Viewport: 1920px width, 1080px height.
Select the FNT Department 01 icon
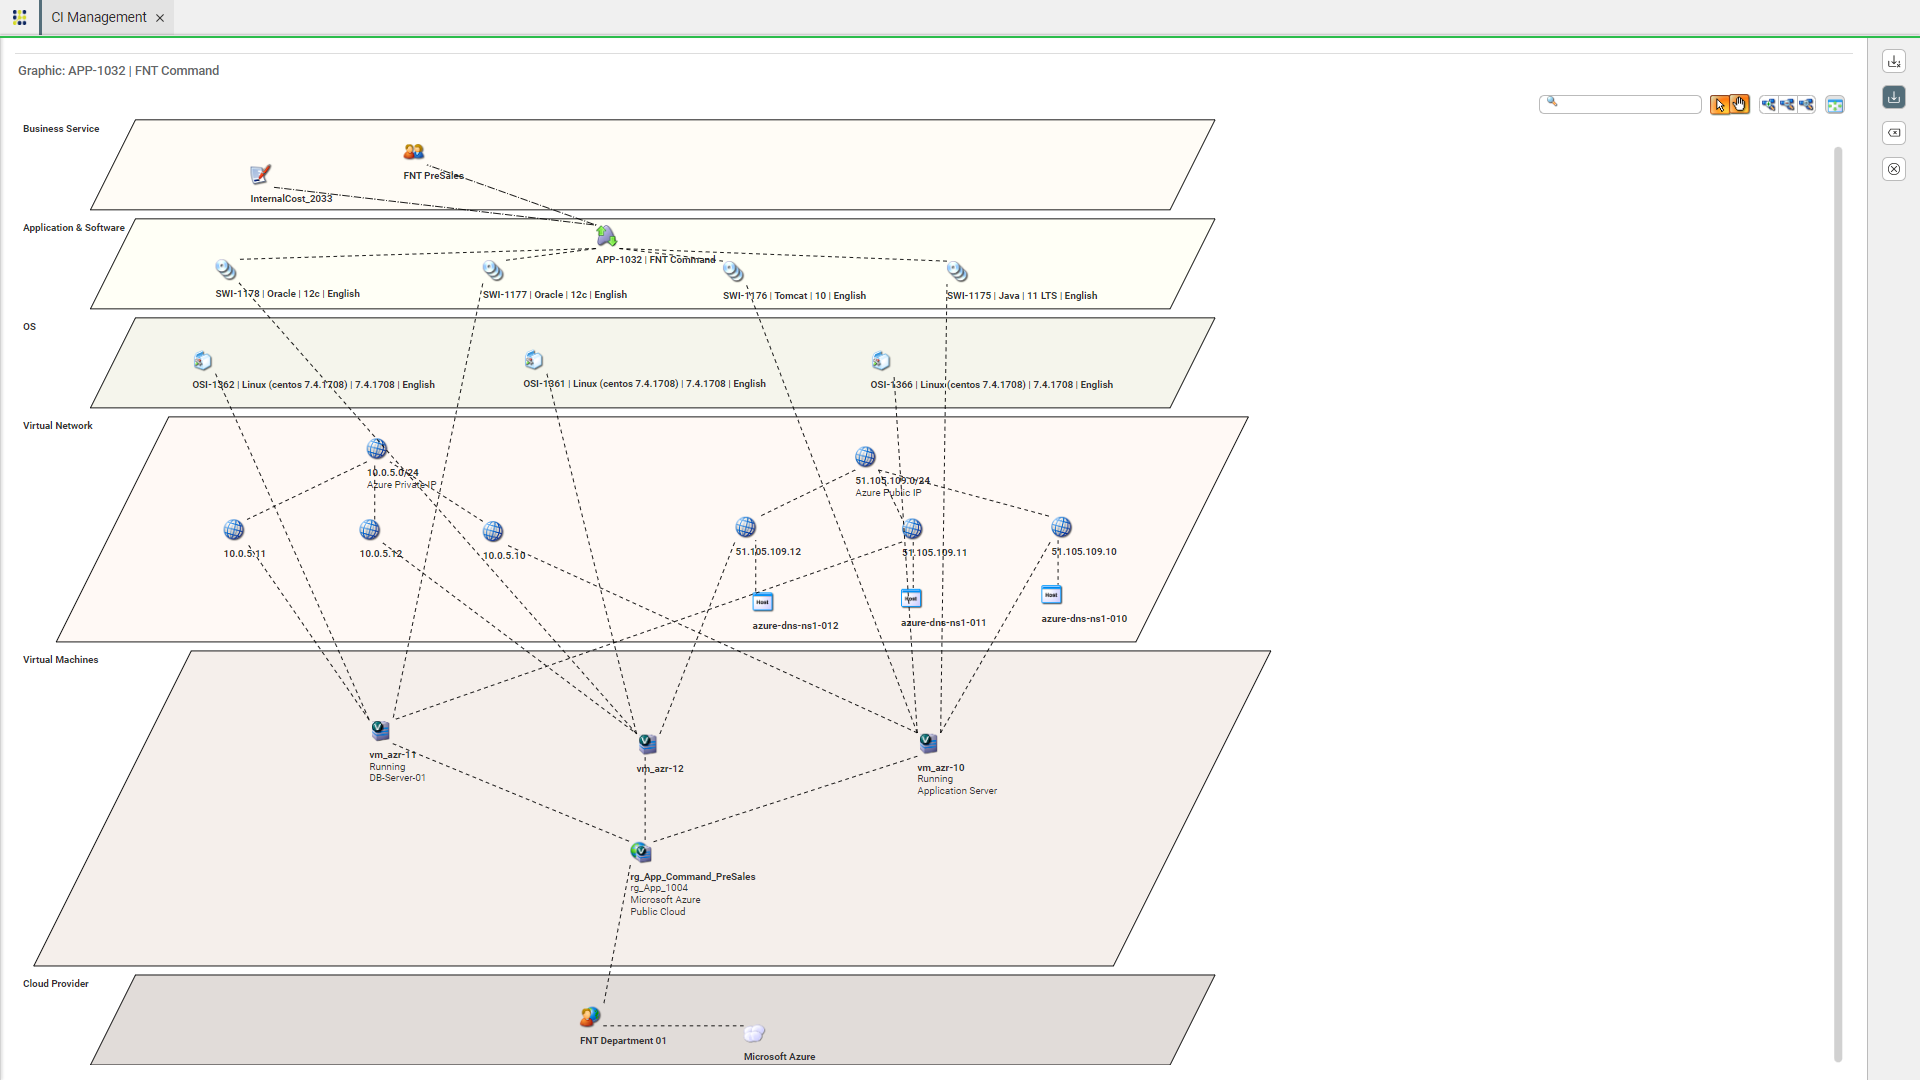(x=590, y=1017)
